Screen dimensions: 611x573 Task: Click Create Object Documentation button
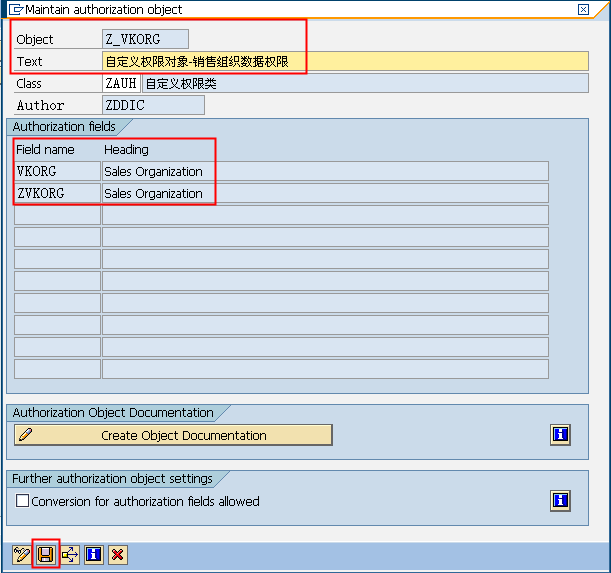173,435
